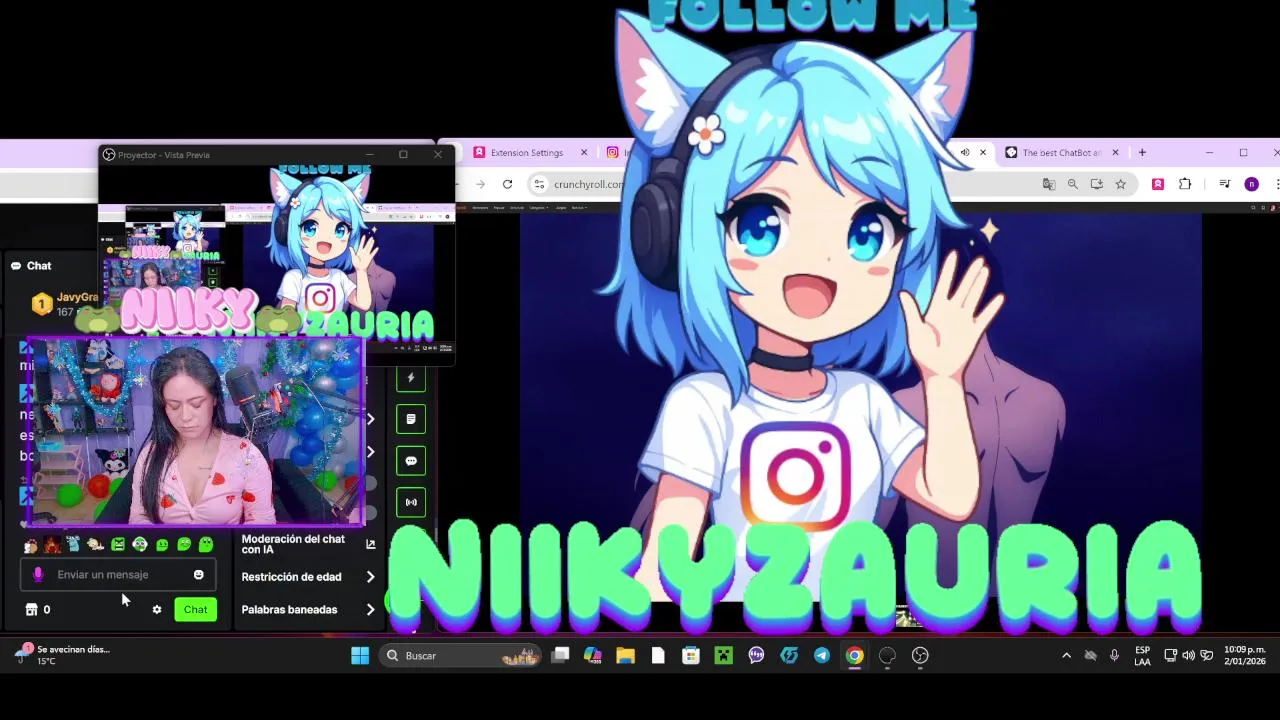Click the Chat panel header

pyautogui.click(x=31, y=266)
